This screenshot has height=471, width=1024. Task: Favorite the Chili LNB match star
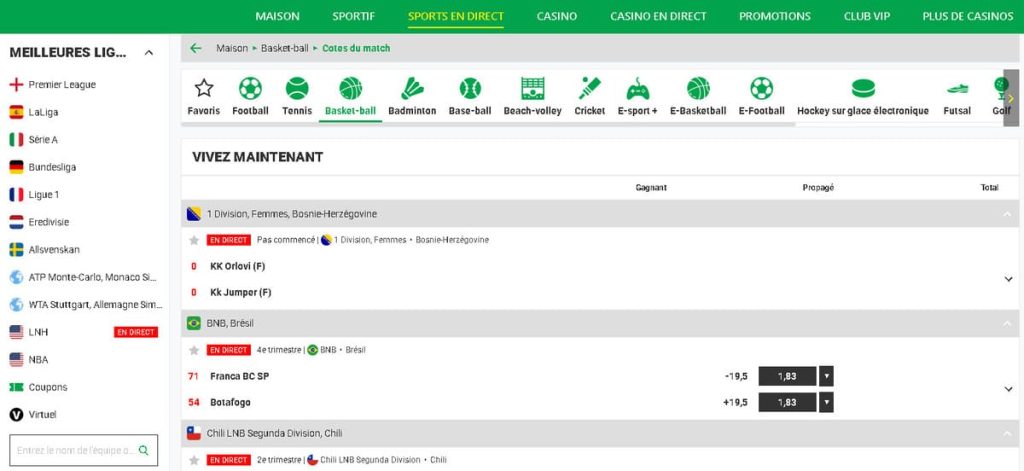tap(194, 460)
